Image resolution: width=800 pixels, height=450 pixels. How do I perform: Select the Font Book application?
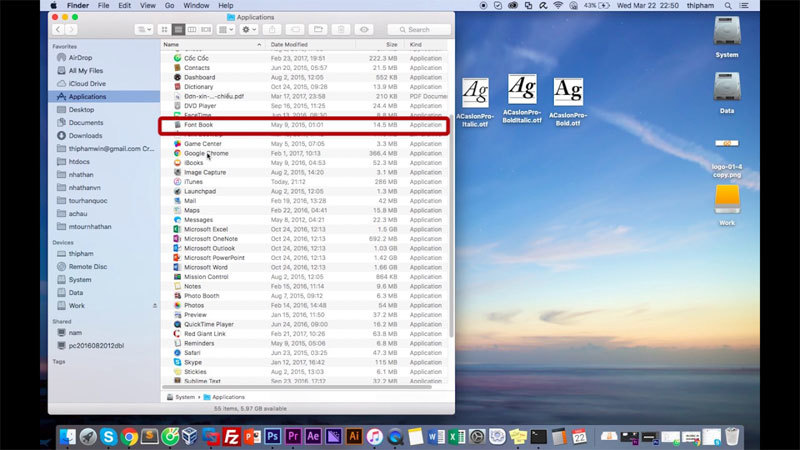point(198,125)
